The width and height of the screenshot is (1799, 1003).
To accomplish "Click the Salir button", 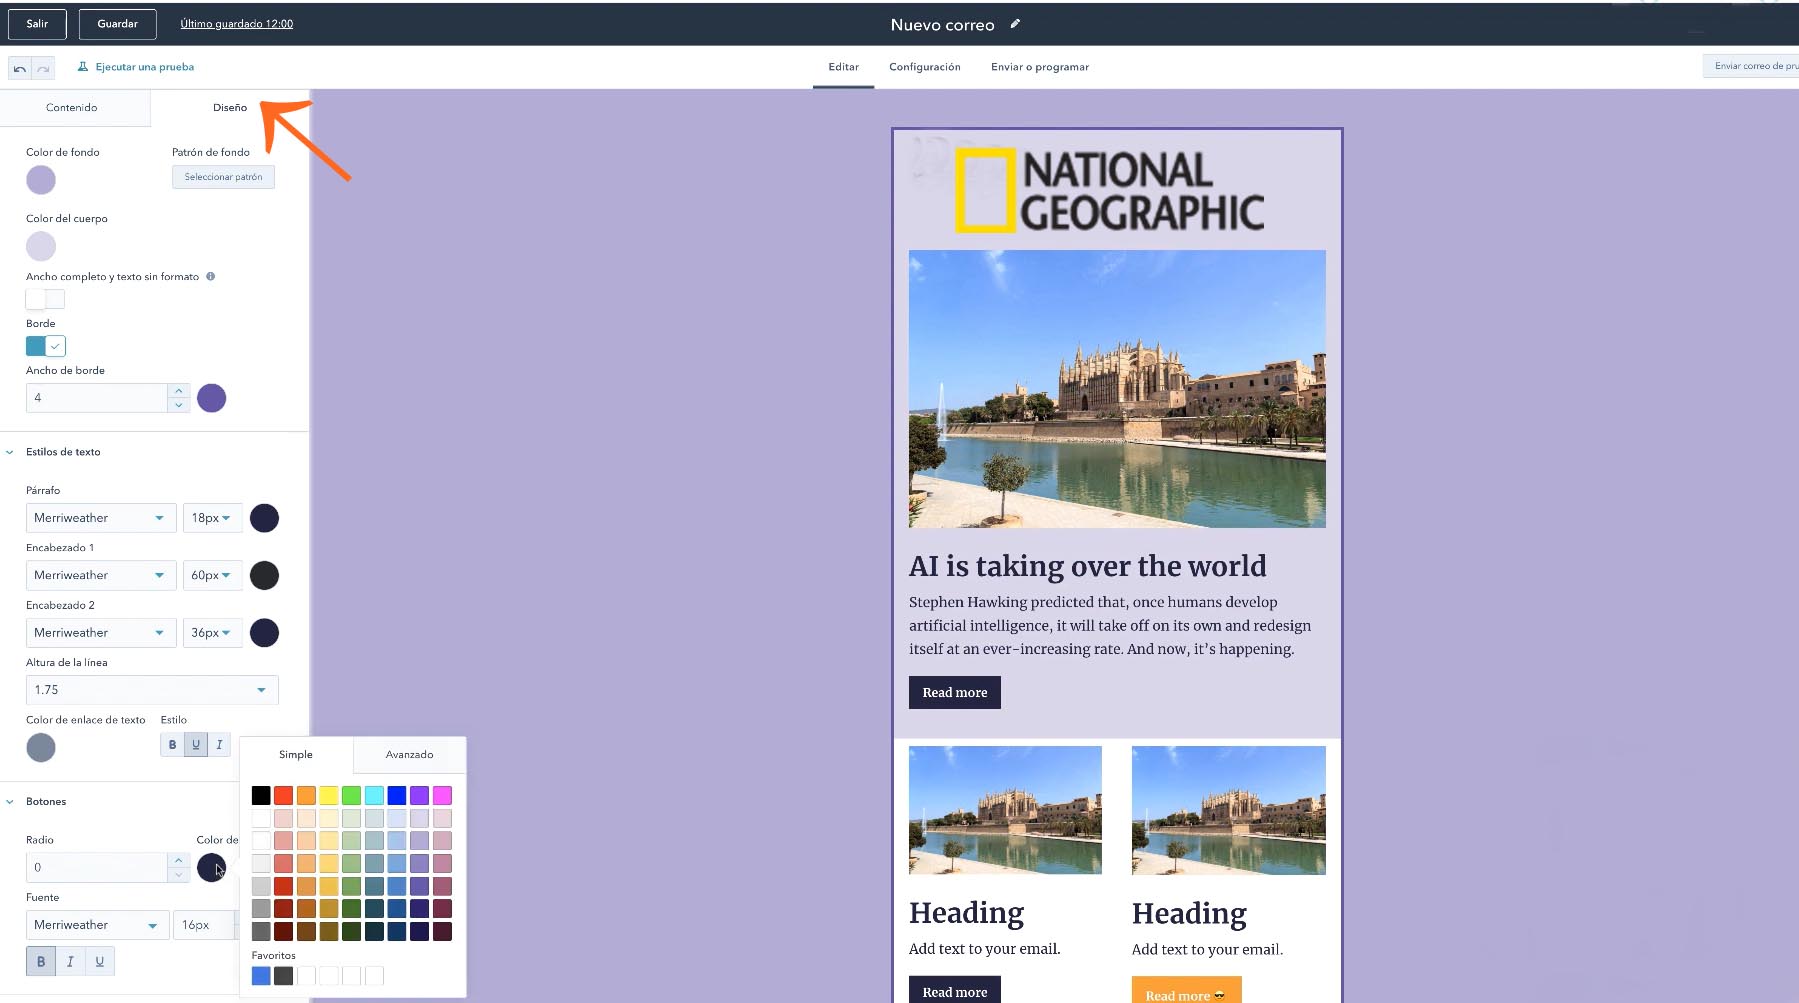I will click(37, 24).
